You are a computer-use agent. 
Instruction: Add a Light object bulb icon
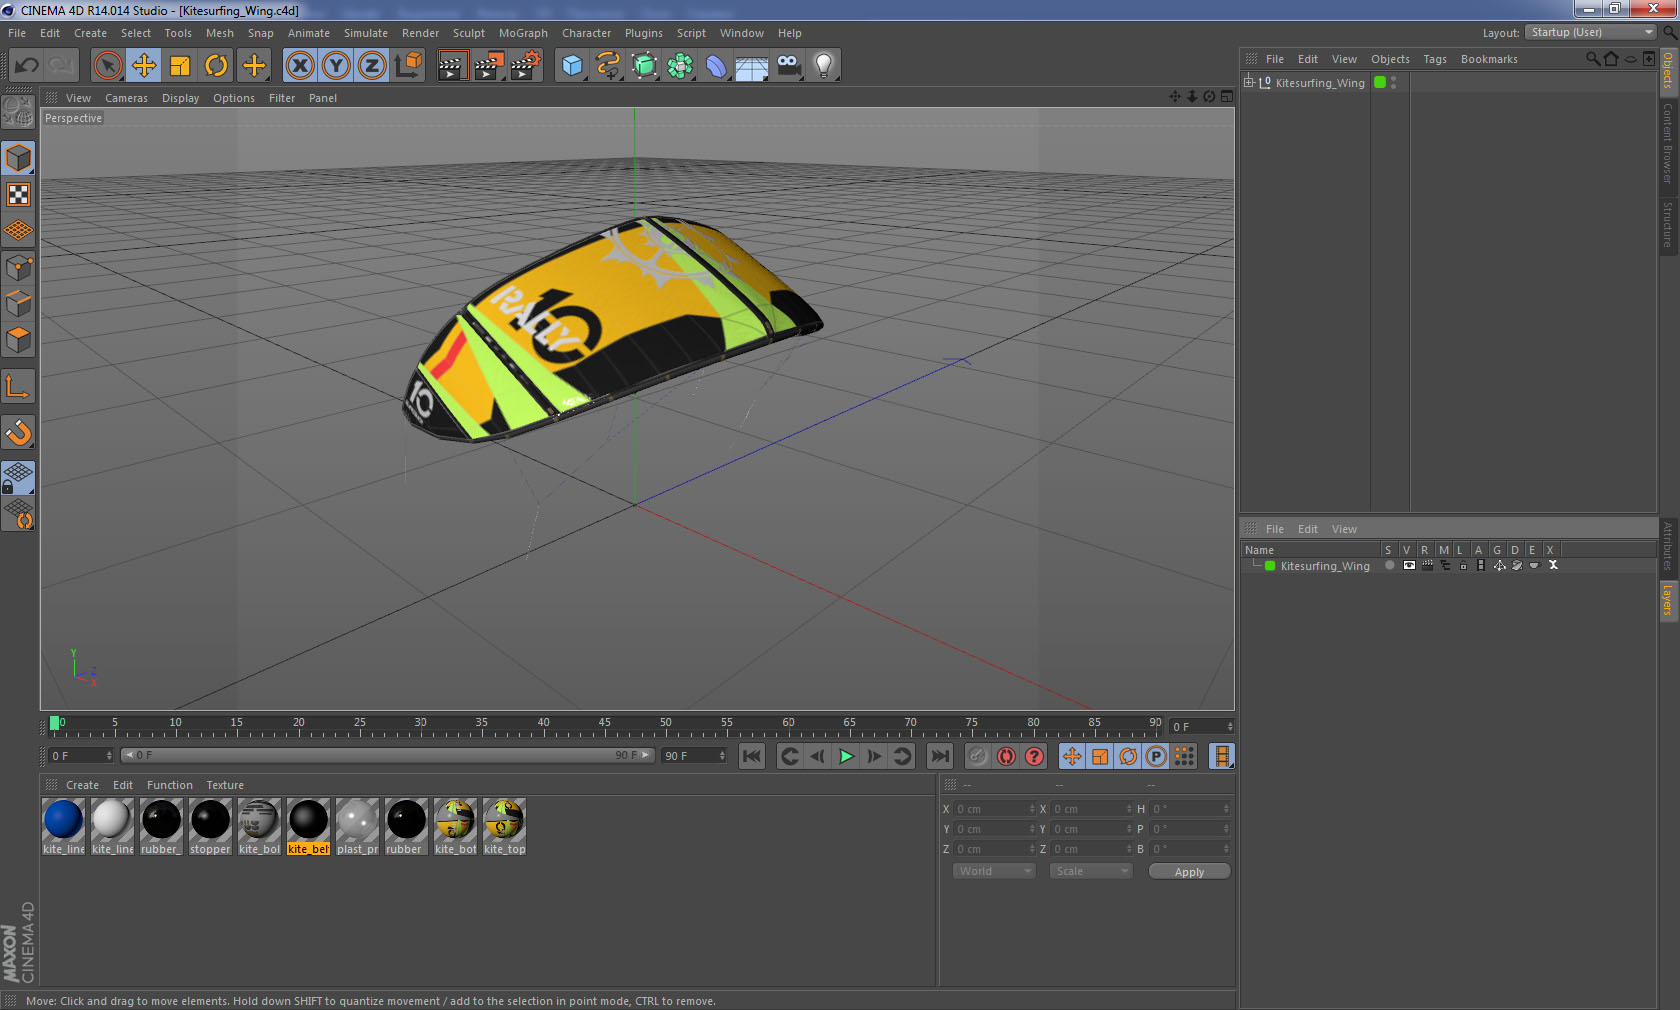coord(824,66)
